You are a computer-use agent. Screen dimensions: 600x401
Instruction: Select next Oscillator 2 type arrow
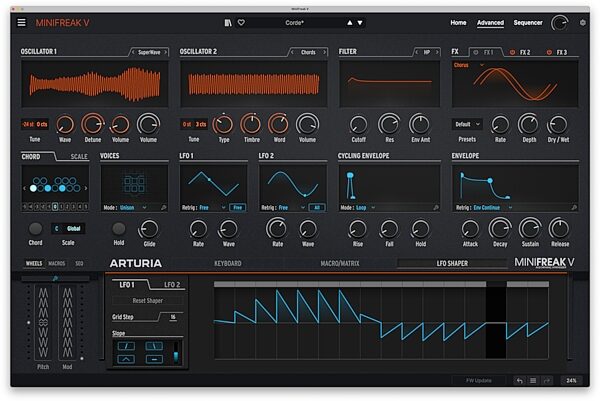325,52
